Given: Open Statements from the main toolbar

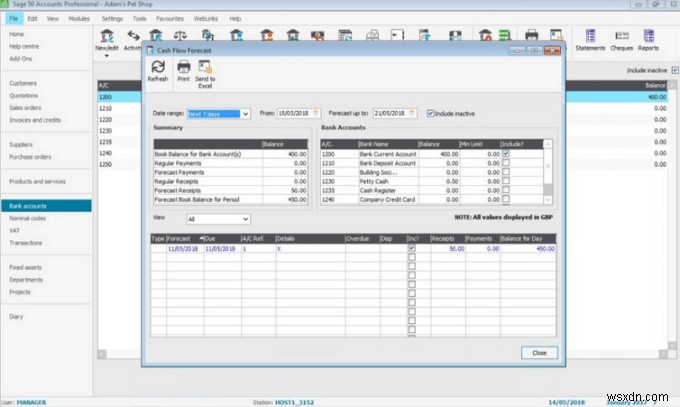Looking at the screenshot, I should point(590,39).
